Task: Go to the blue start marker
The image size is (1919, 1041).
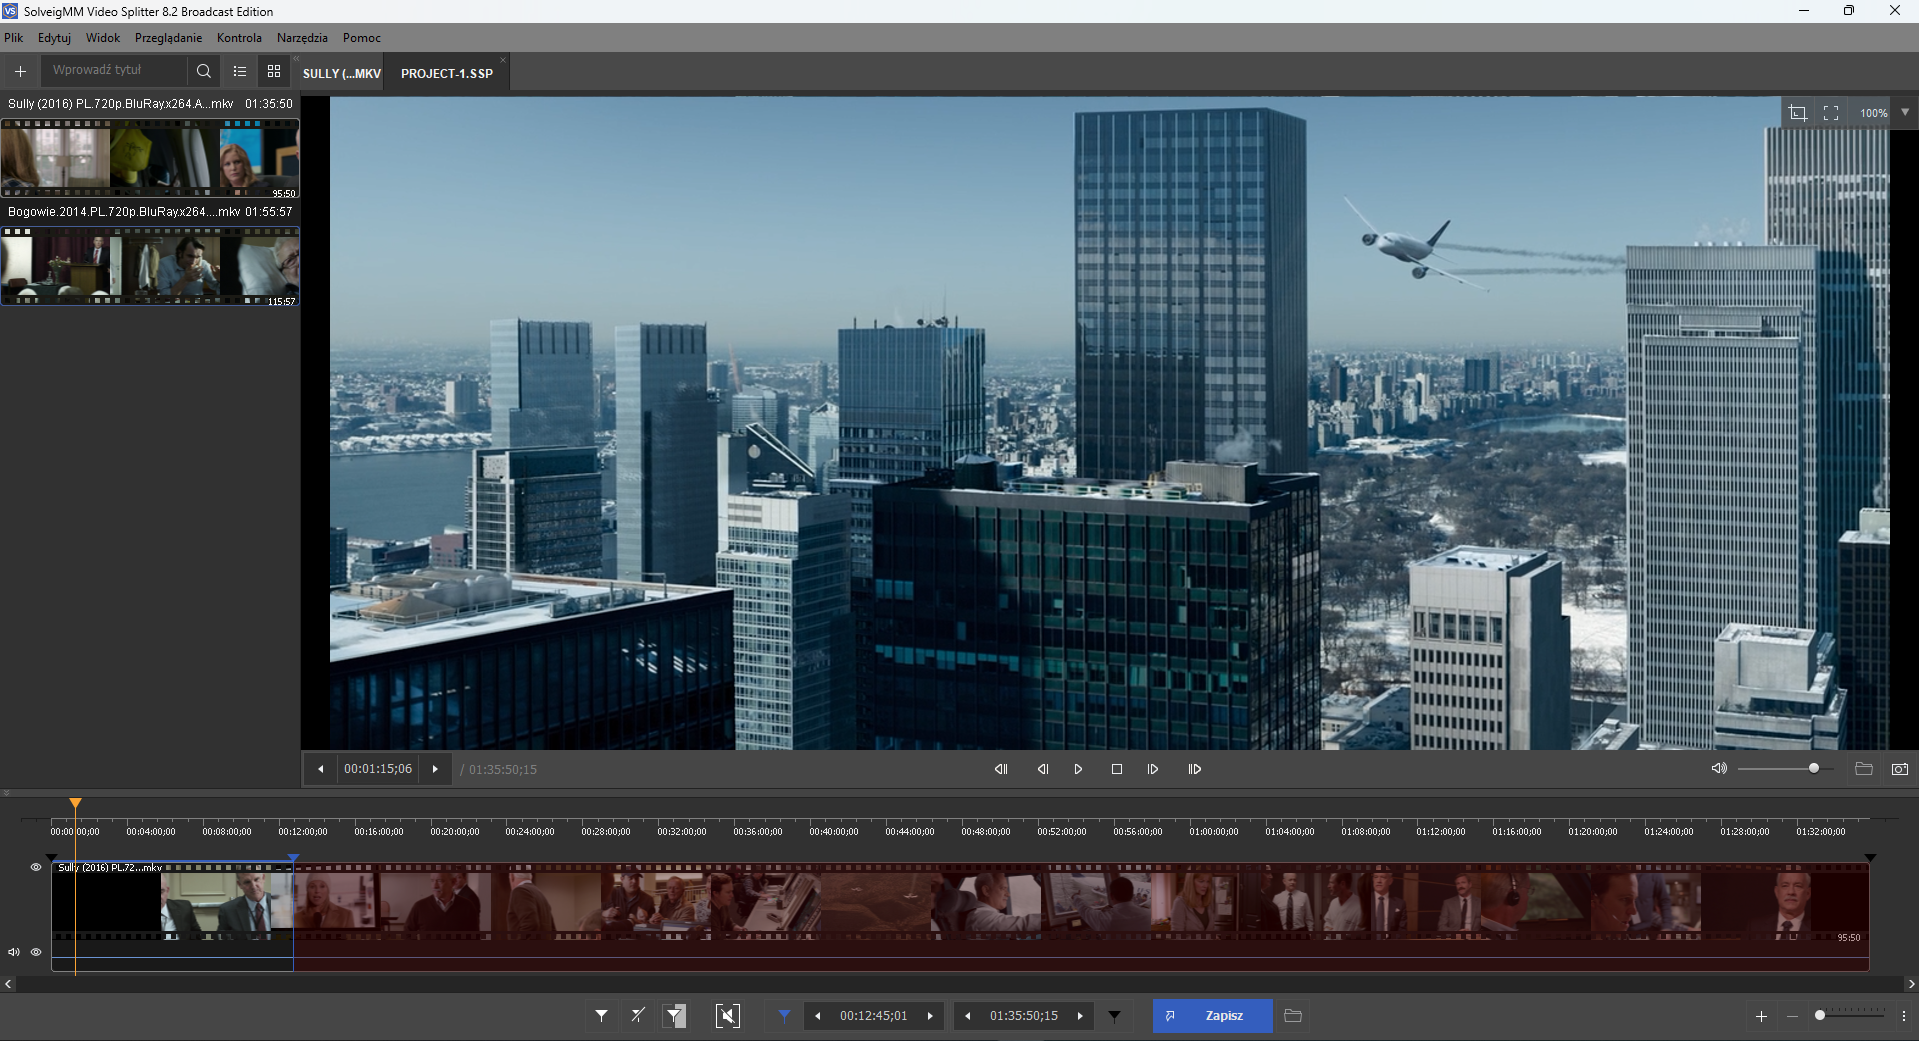Action: coord(784,1016)
